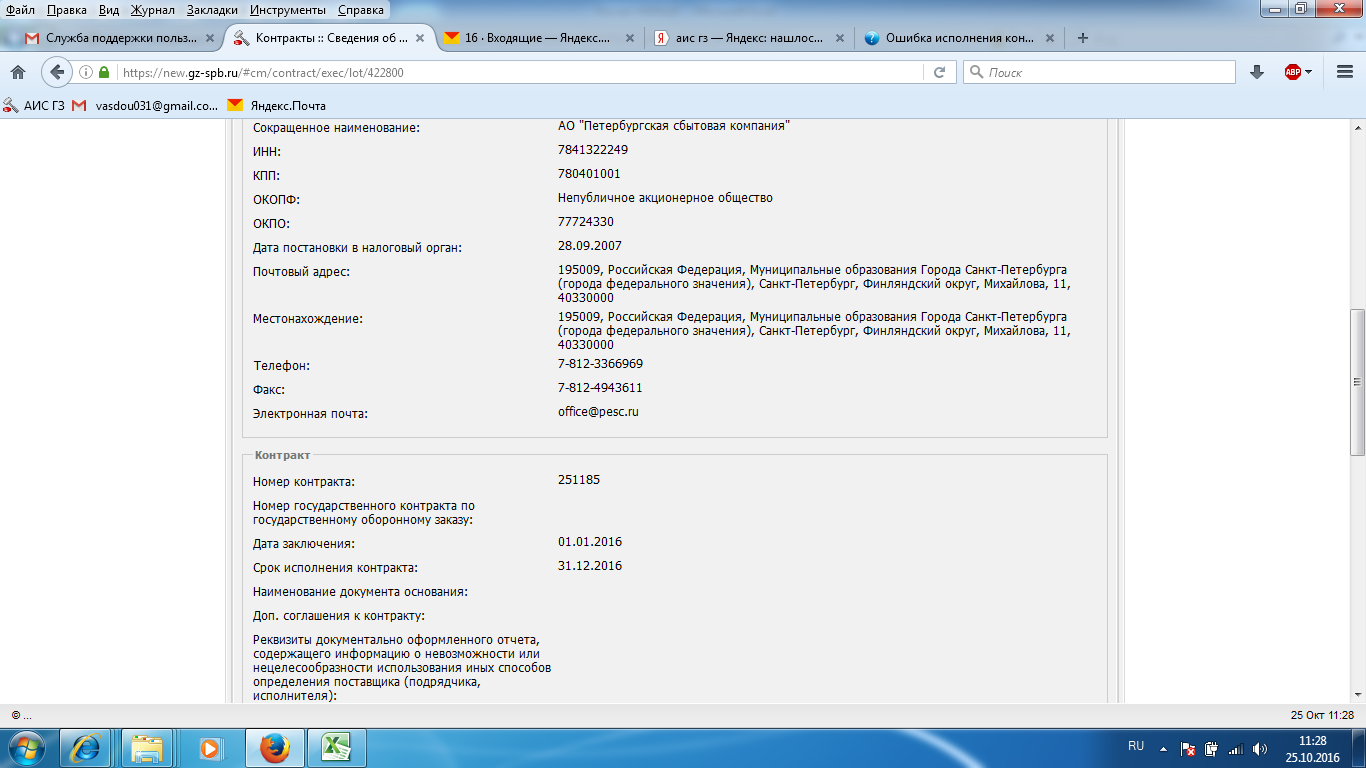Close the Контракты :: Сведения tab
Screen dimensions: 1366x768
pyautogui.click(x=419, y=39)
